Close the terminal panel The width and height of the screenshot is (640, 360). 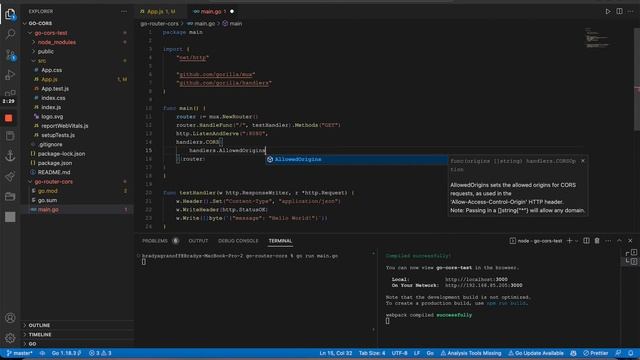click(x=630, y=241)
